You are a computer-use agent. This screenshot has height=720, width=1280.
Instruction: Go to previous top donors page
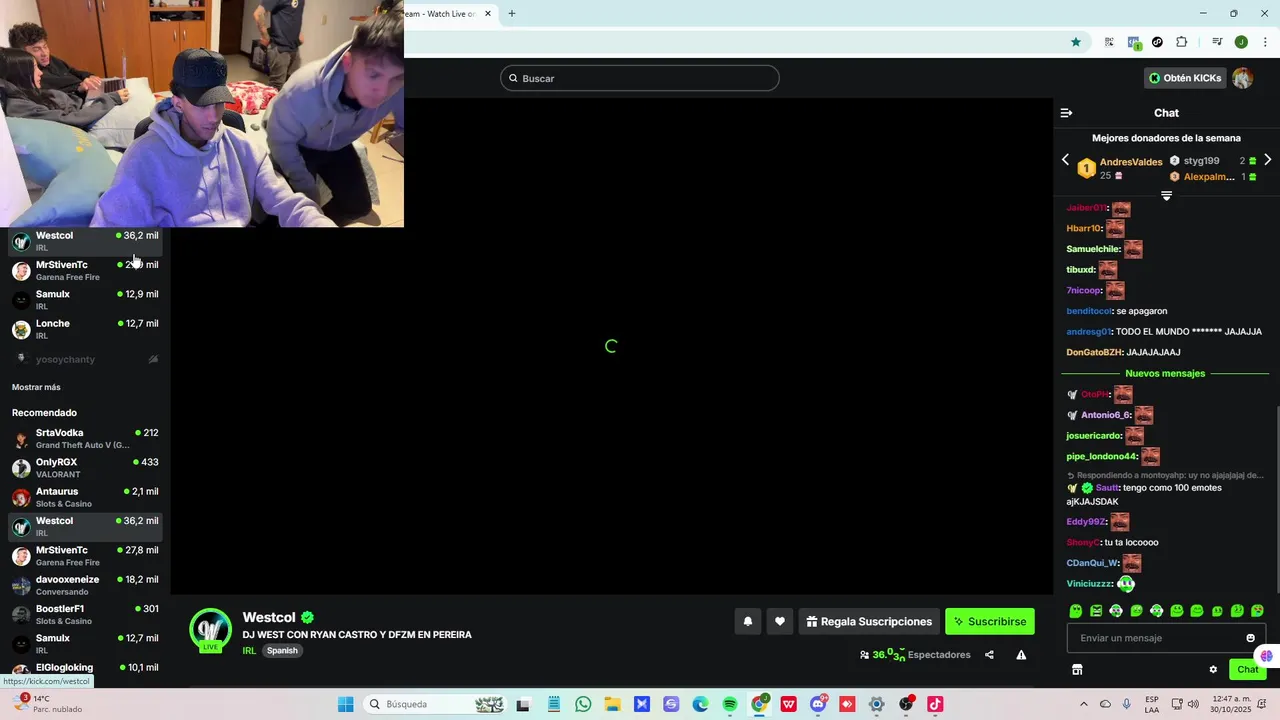click(1065, 160)
